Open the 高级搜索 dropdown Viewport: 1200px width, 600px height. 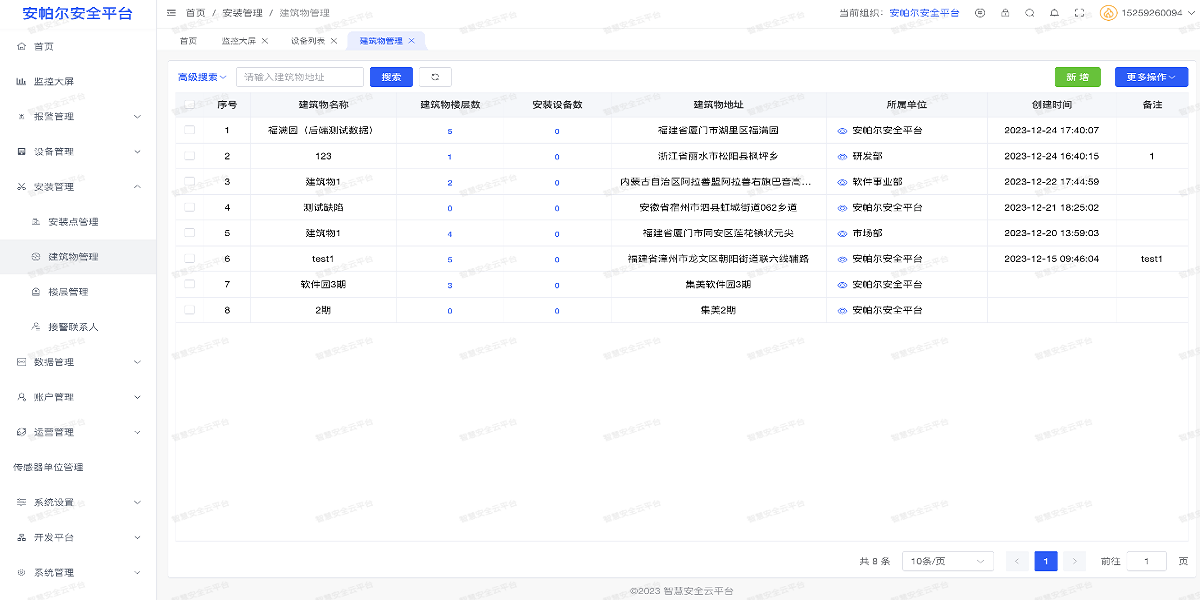coord(197,77)
